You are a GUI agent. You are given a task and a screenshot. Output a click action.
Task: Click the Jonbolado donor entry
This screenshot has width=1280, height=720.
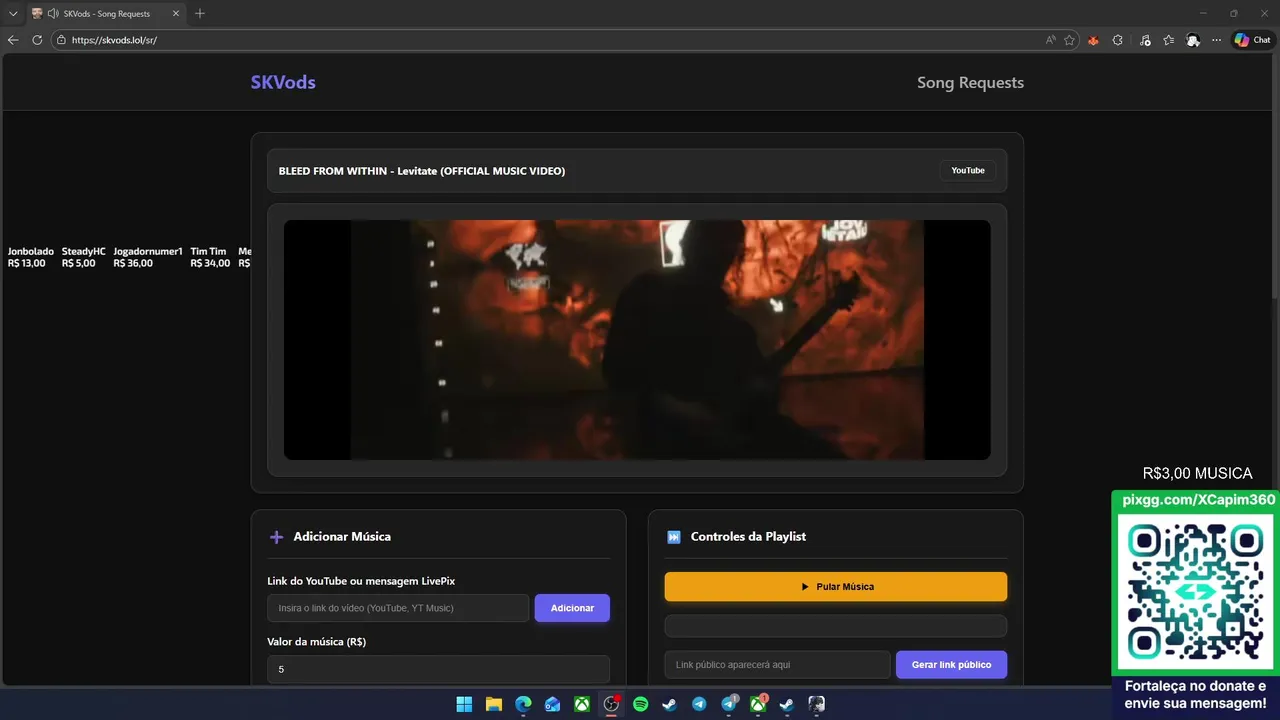(31, 257)
